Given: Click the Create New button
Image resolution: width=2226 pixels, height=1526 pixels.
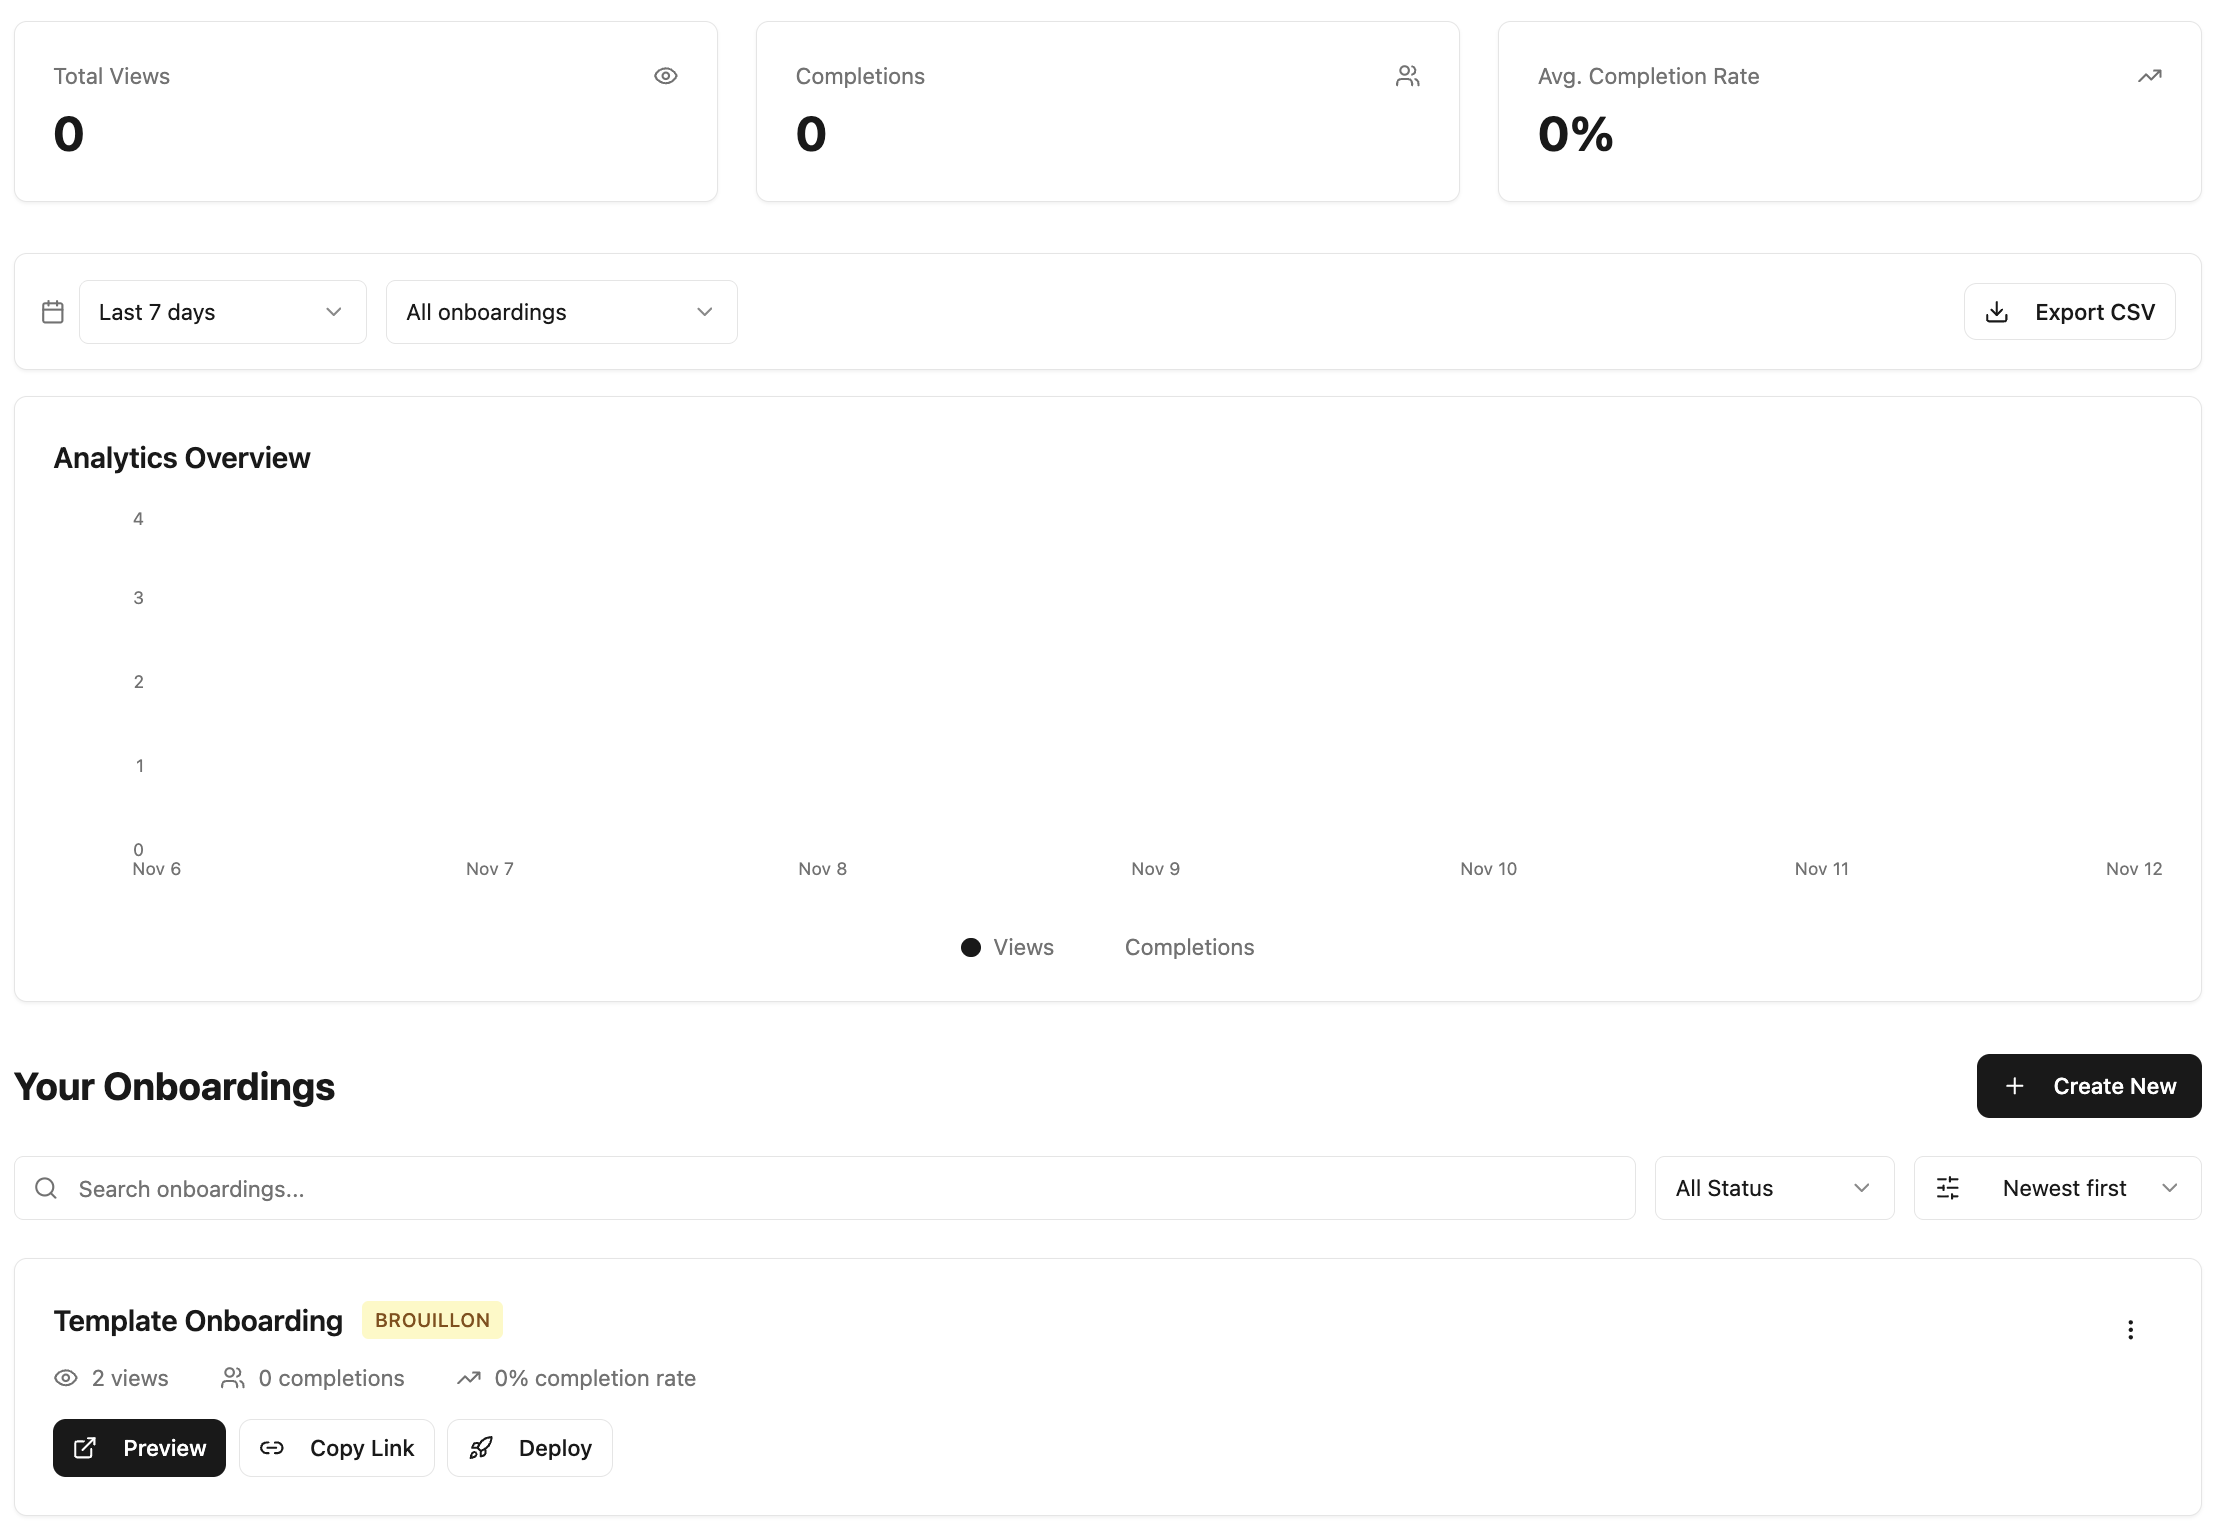Looking at the screenshot, I should (x=2088, y=1086).
